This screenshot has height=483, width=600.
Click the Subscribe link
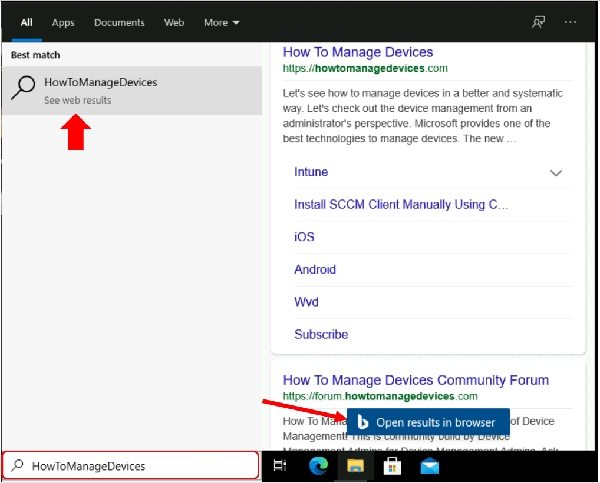pyautogui.click(x=321, y=334)
